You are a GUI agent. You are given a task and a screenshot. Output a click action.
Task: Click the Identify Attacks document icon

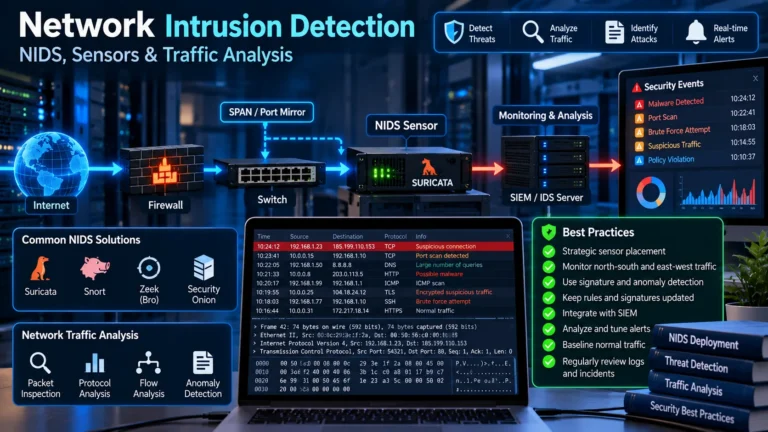[x=614, y=32]
